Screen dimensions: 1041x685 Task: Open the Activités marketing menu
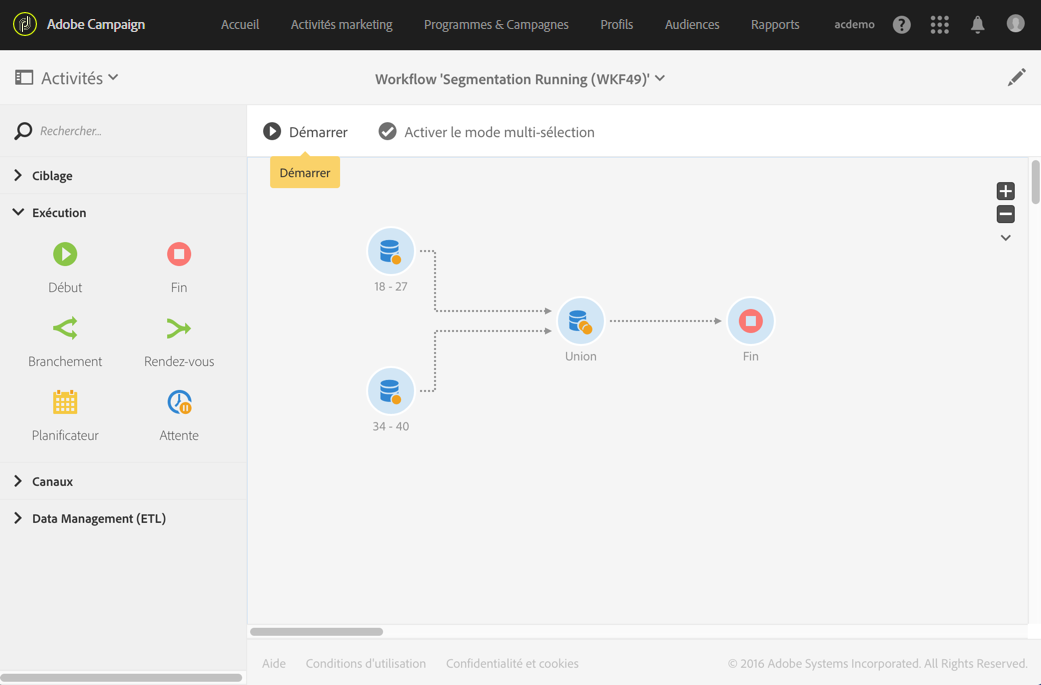coord(341,25)
